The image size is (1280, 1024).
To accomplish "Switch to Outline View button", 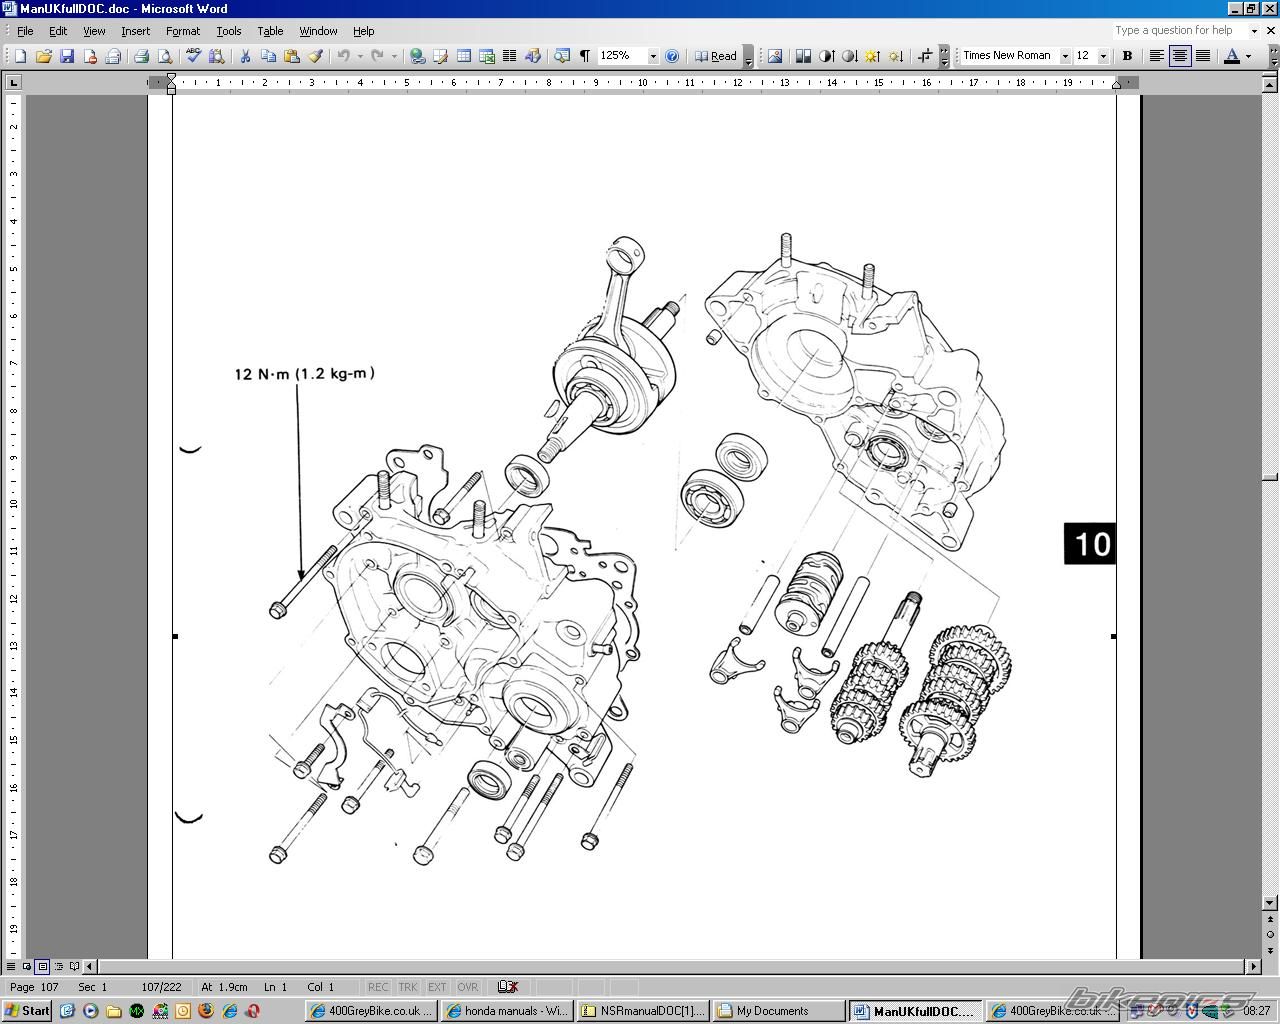I will [x=58, y=967].
